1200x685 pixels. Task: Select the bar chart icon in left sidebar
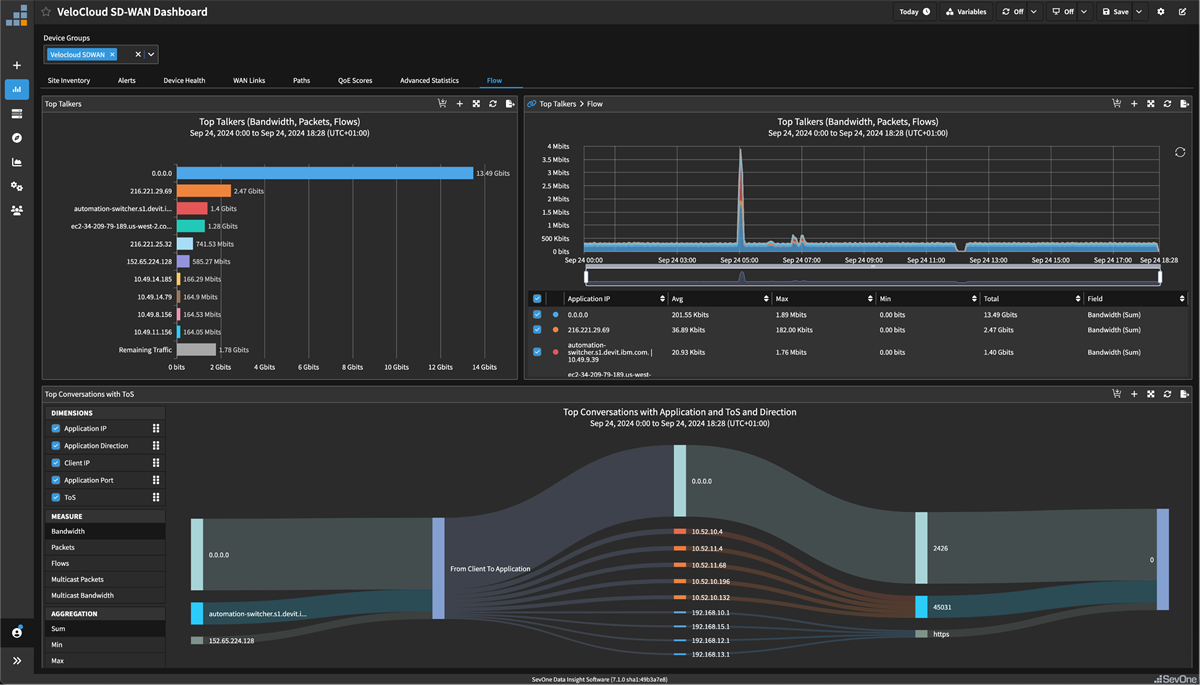[x=16, y=89]
